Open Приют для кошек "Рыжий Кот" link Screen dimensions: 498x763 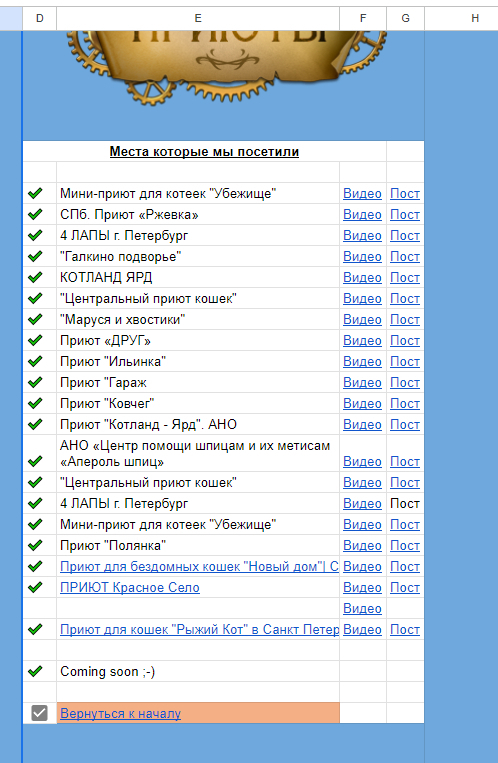tap(199, 629)
